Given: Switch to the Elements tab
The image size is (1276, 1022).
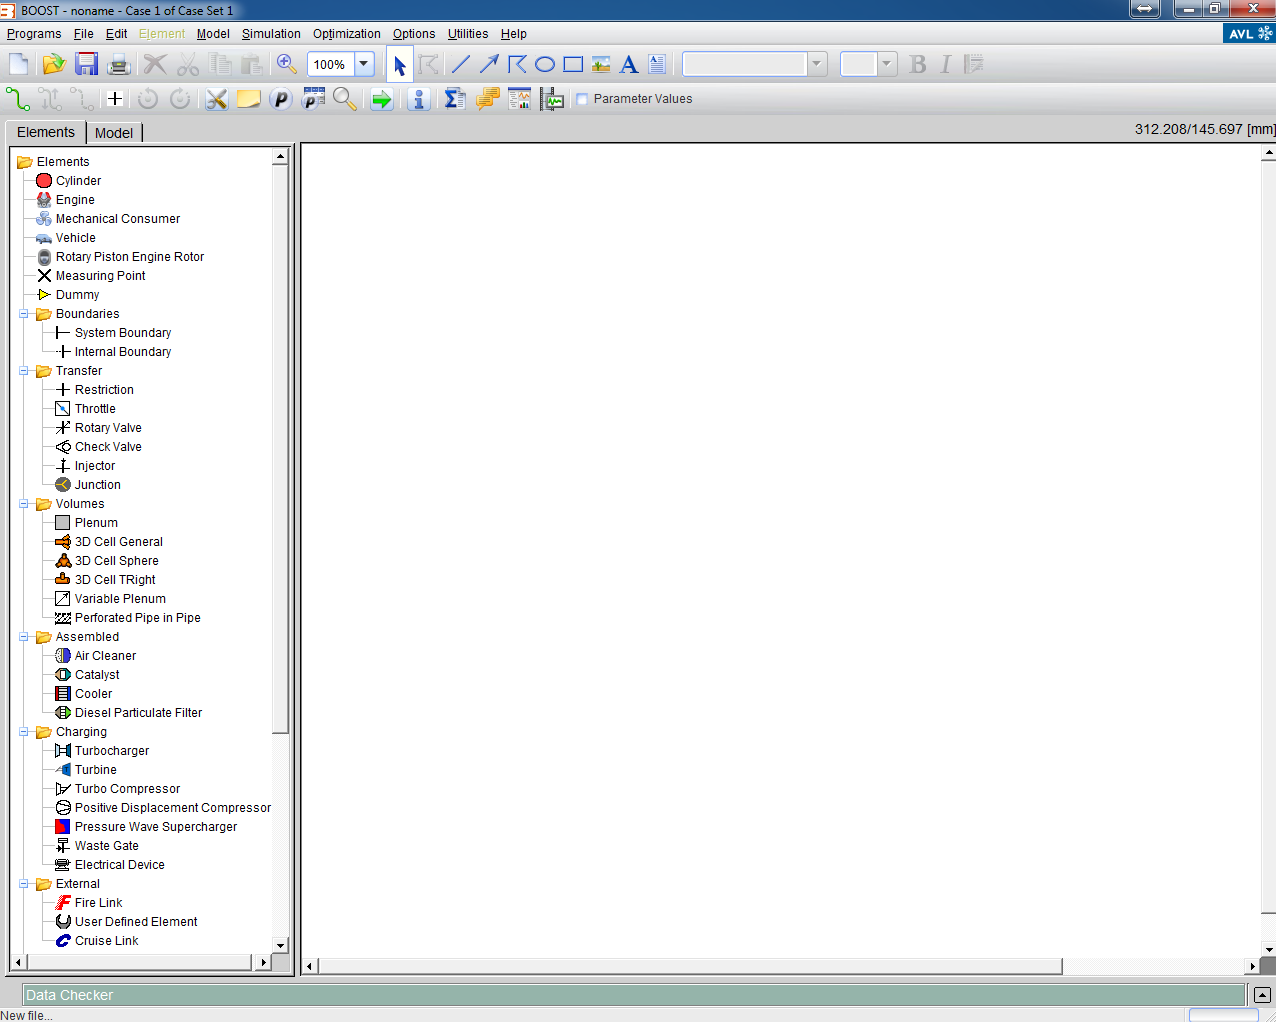Looking at the screenshot, I should point(46,132).
